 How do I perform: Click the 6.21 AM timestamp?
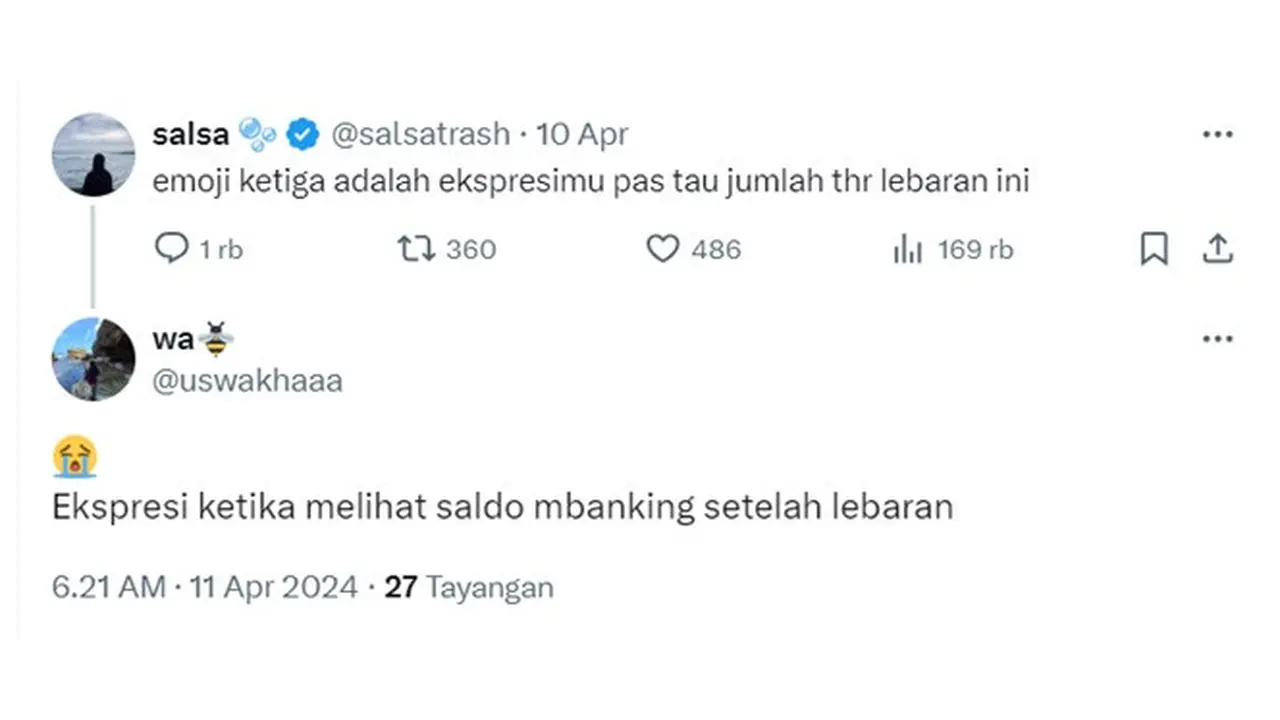pyautogui.click(x=107, y=587)
